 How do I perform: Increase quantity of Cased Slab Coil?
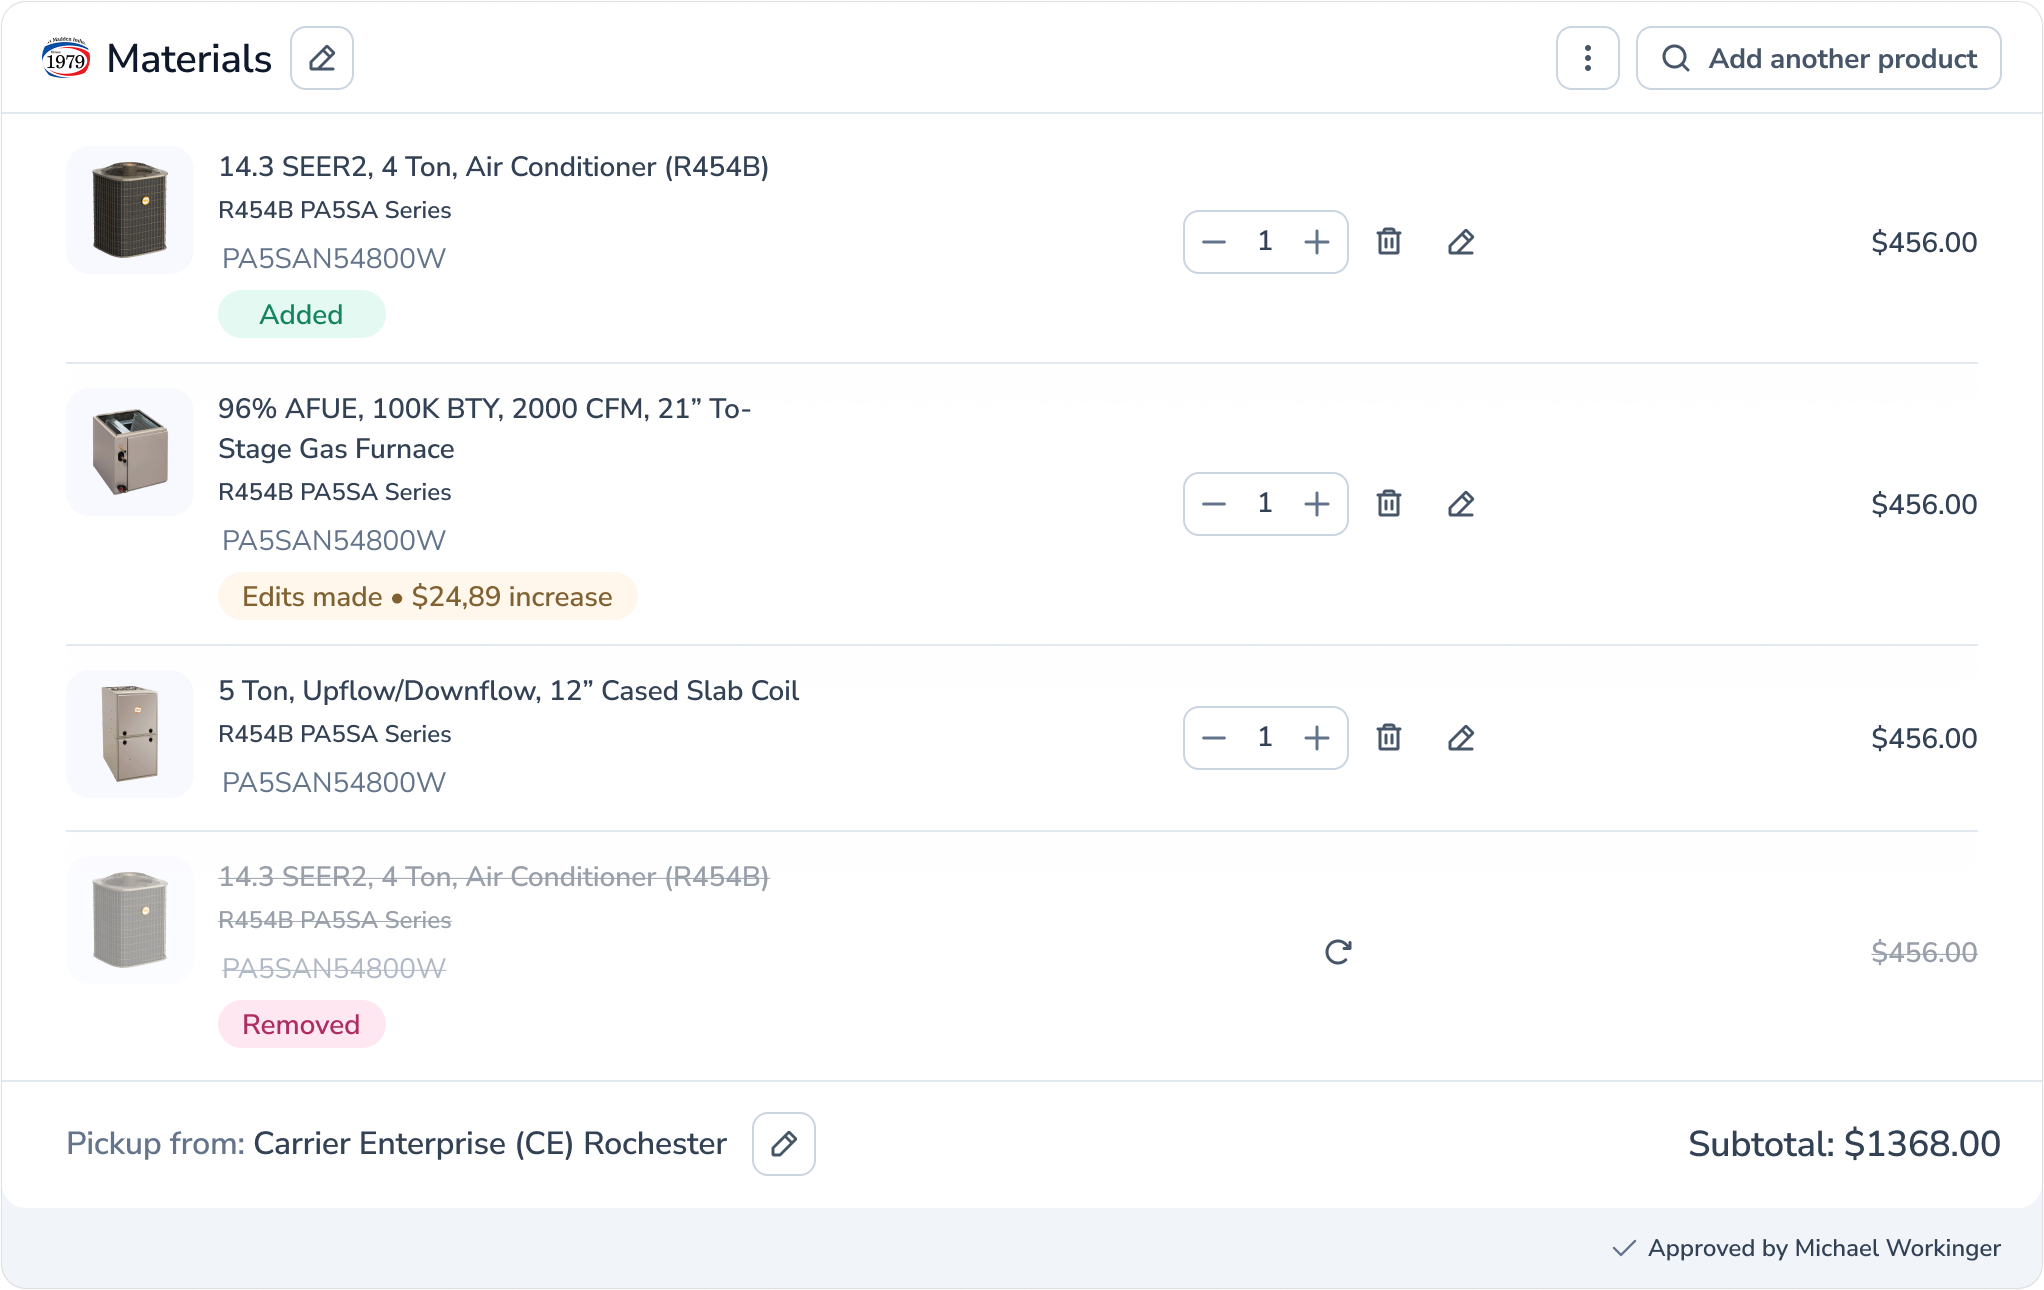click(x=1317, y=738)
